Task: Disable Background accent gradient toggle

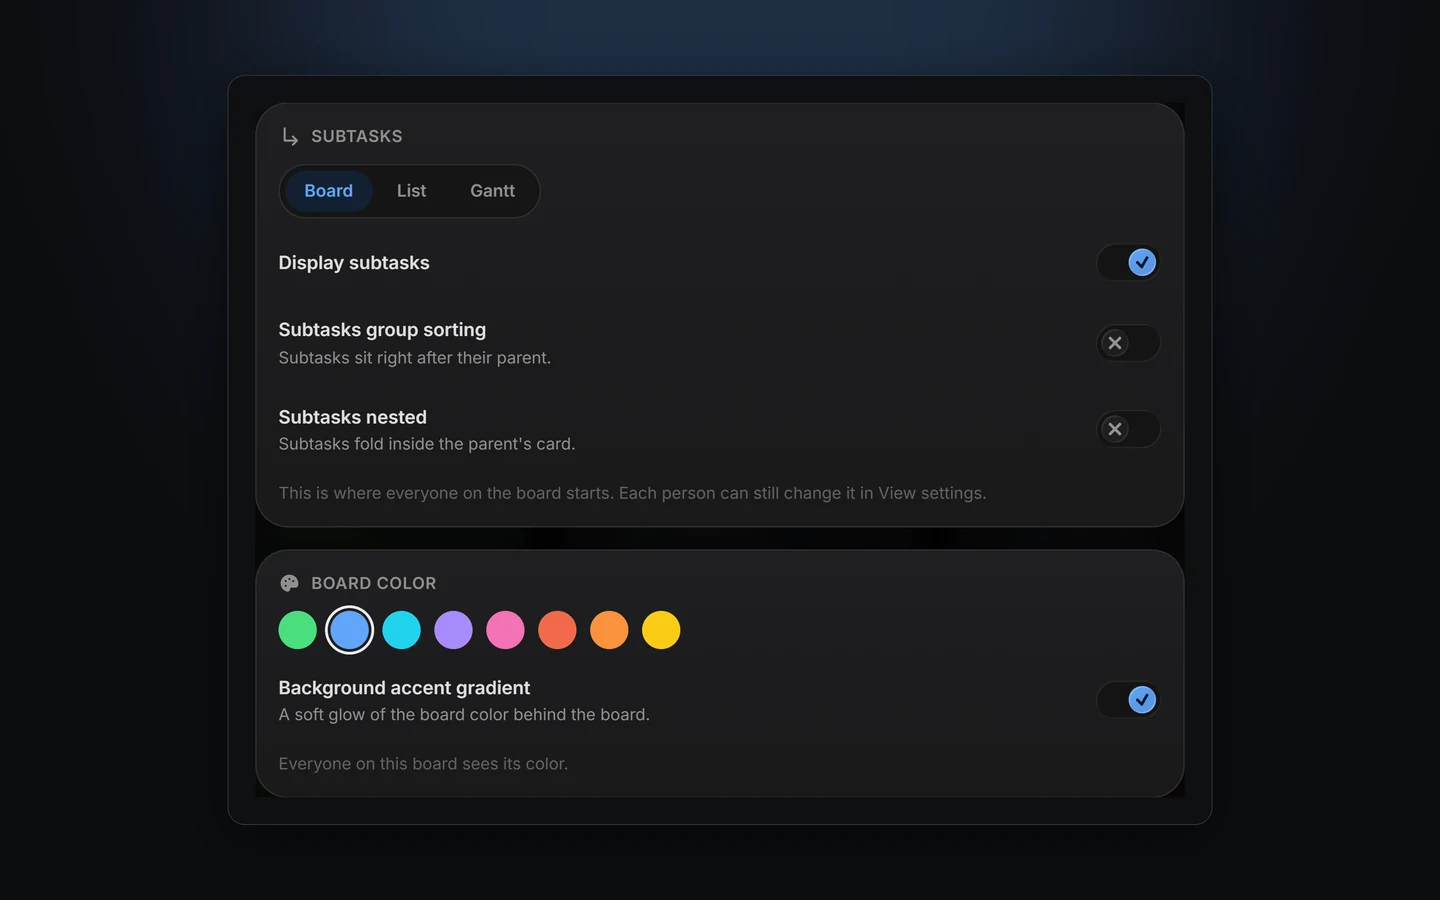Action: (x=1128, y=700)
